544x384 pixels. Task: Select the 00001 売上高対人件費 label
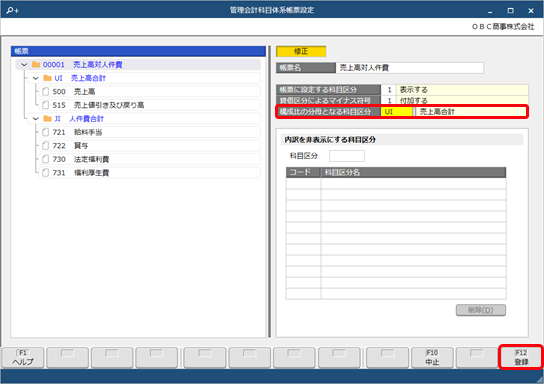coord(83,65)
